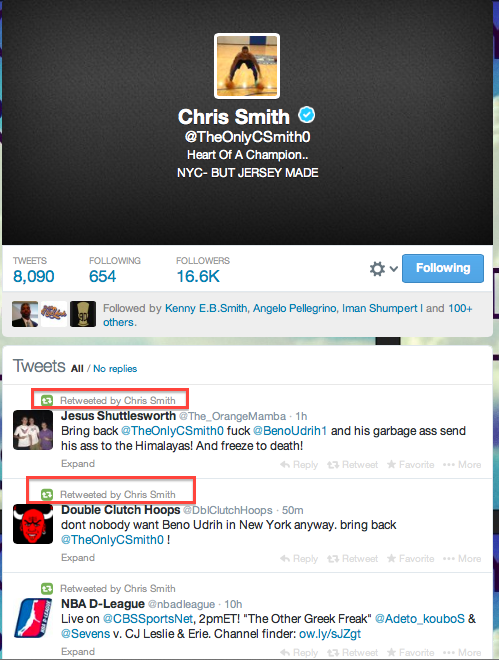The width and height of the screenshot is (499, 660).
Task: Expand the NBA D-League tweet
Action: point(78,651)
